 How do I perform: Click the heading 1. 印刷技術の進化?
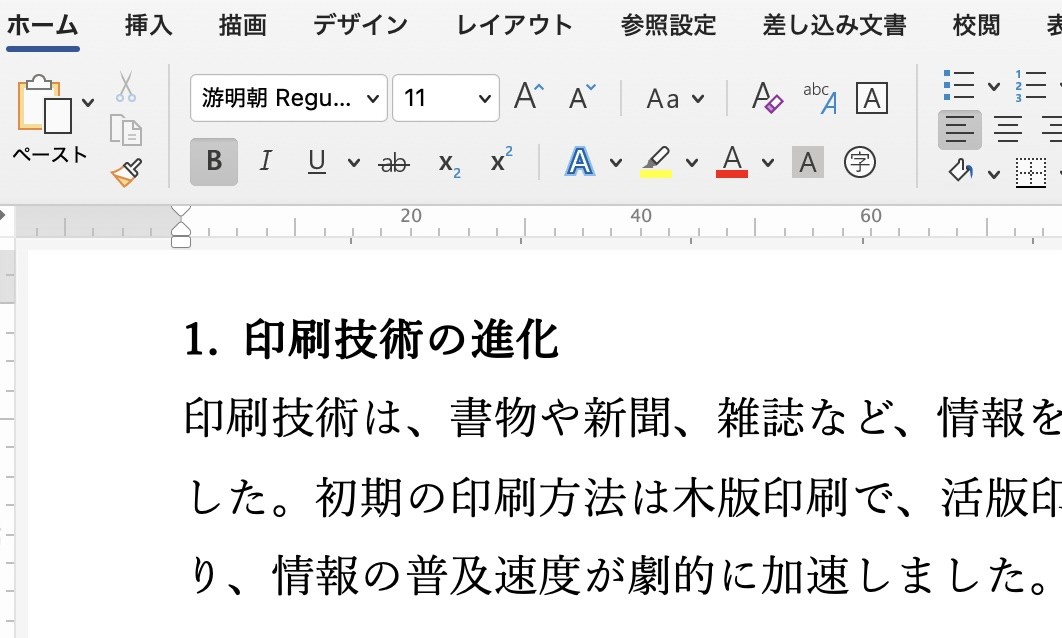(371, 339)
